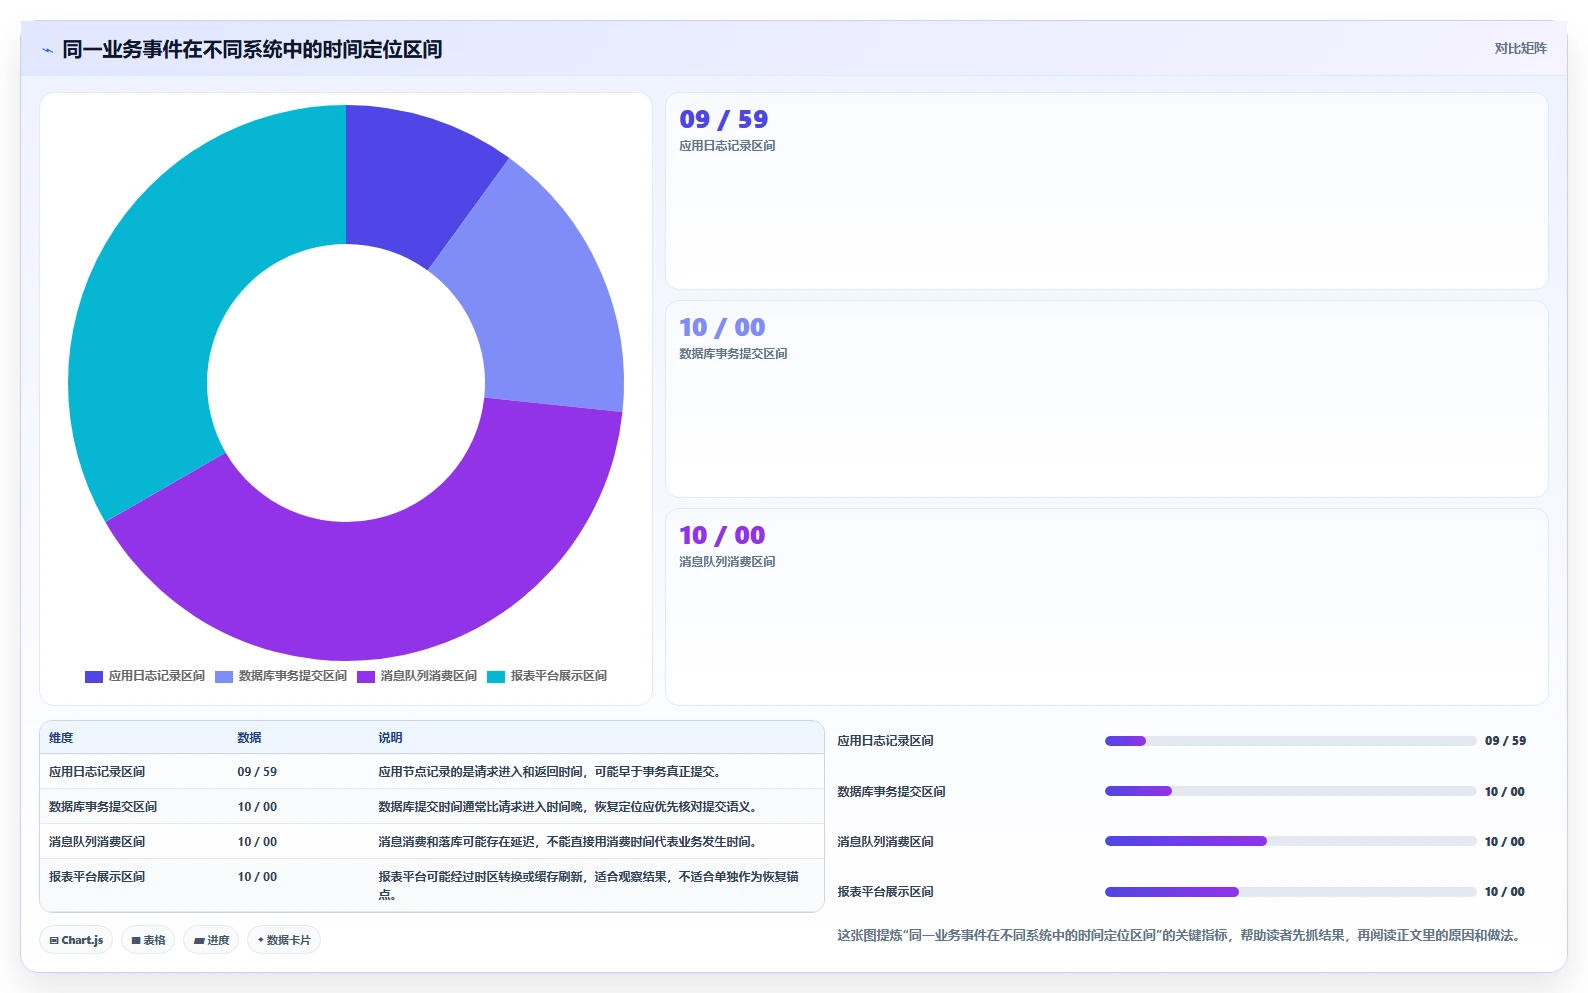This screenshot has height=993, width=1588.
Task: Click the 数据 column header
Action: 249,738
